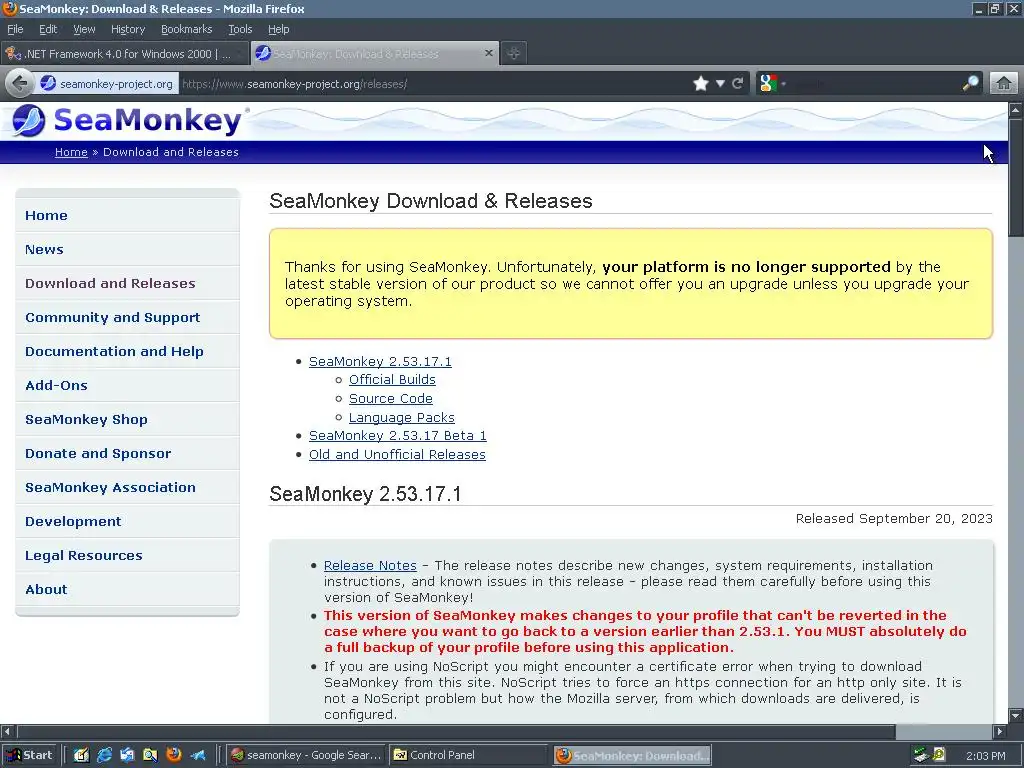Close the SeaMonkey Download & Releases tab

click(x=488, y=53)
